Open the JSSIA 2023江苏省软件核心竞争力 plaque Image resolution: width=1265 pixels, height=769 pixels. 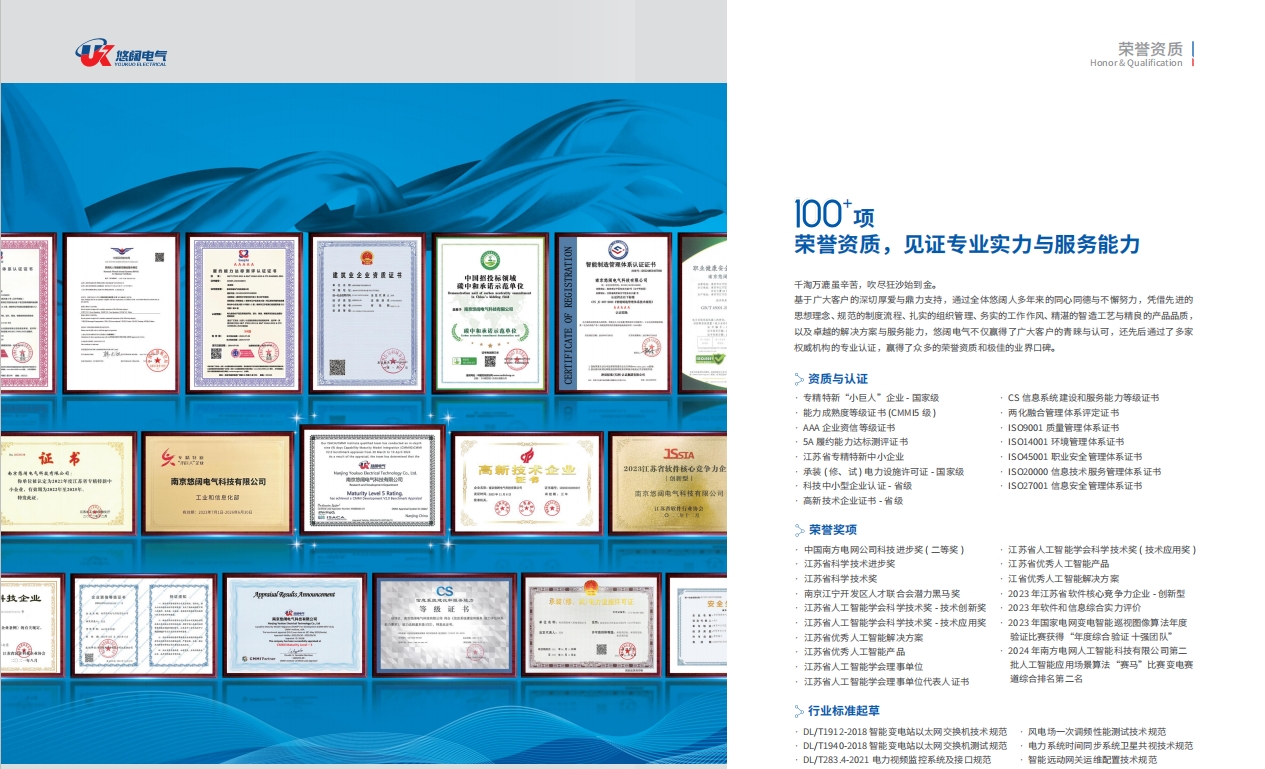pos(668,482)
